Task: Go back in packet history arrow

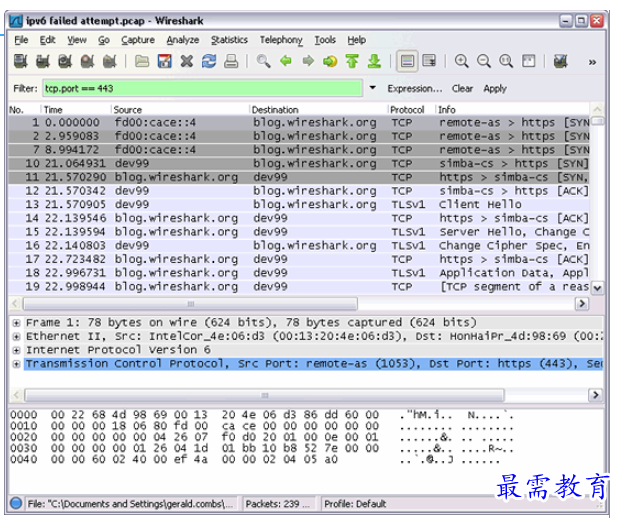Action: pos(286,61)
